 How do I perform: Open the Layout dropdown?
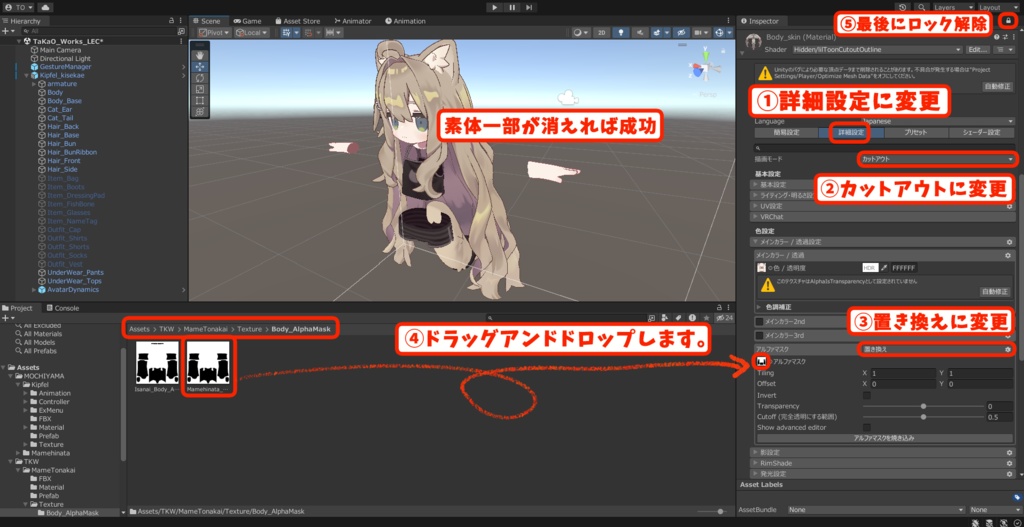tap(998, 7)
